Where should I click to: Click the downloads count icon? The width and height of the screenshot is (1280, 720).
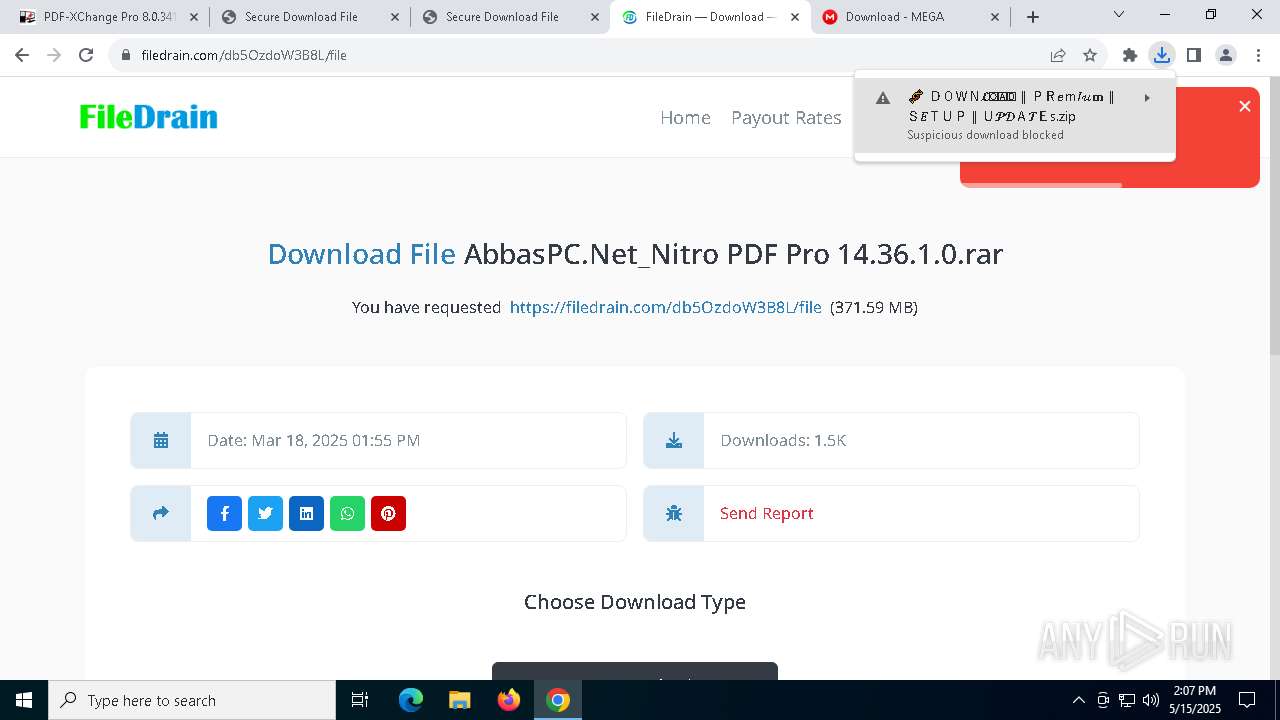(674, 440)
